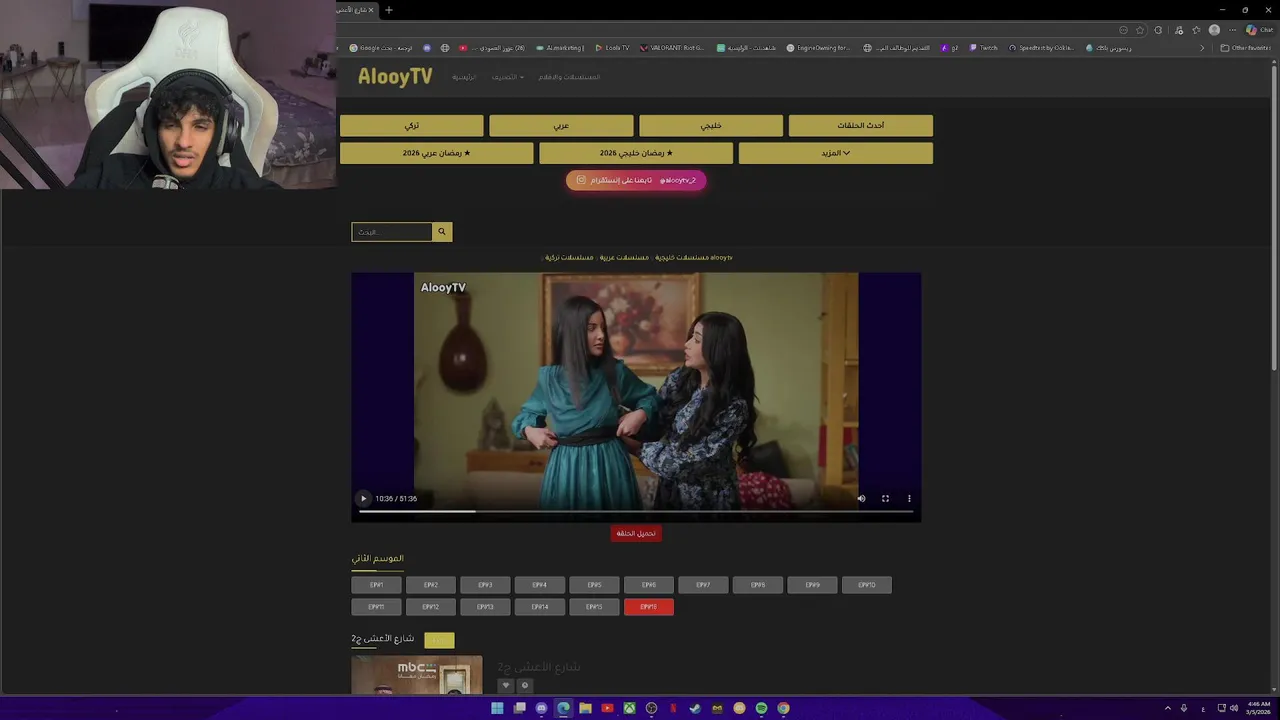Select episode EP#7

(703, 585)
